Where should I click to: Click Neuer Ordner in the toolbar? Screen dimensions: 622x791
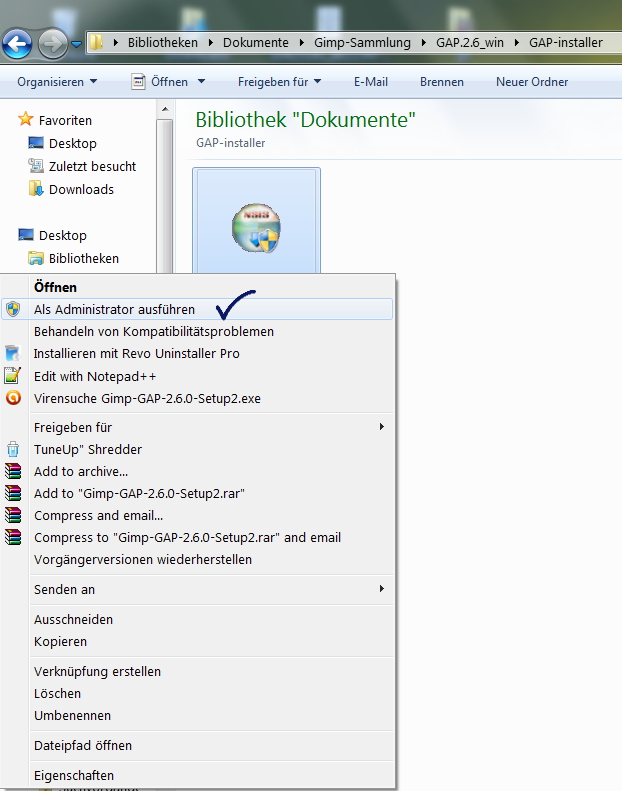pos(532,82)
